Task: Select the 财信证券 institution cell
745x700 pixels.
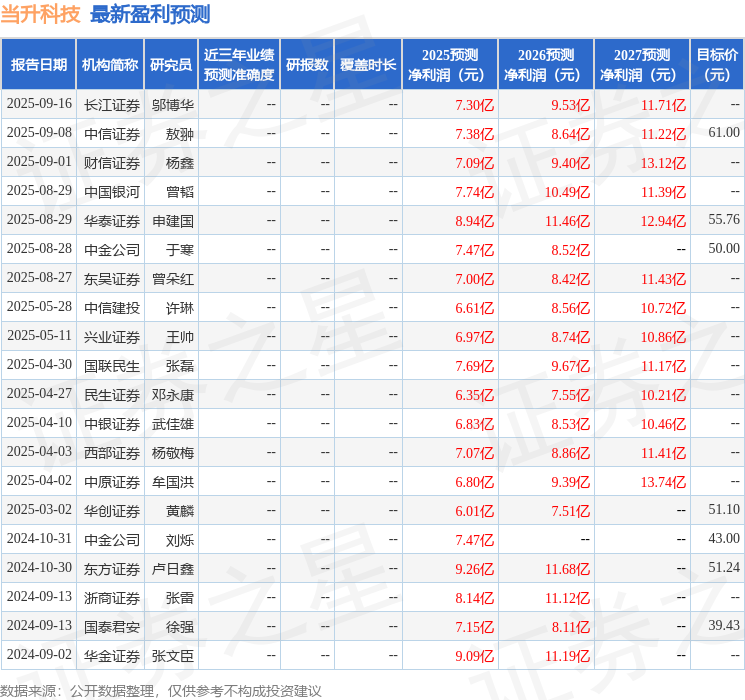Action: 112,163
